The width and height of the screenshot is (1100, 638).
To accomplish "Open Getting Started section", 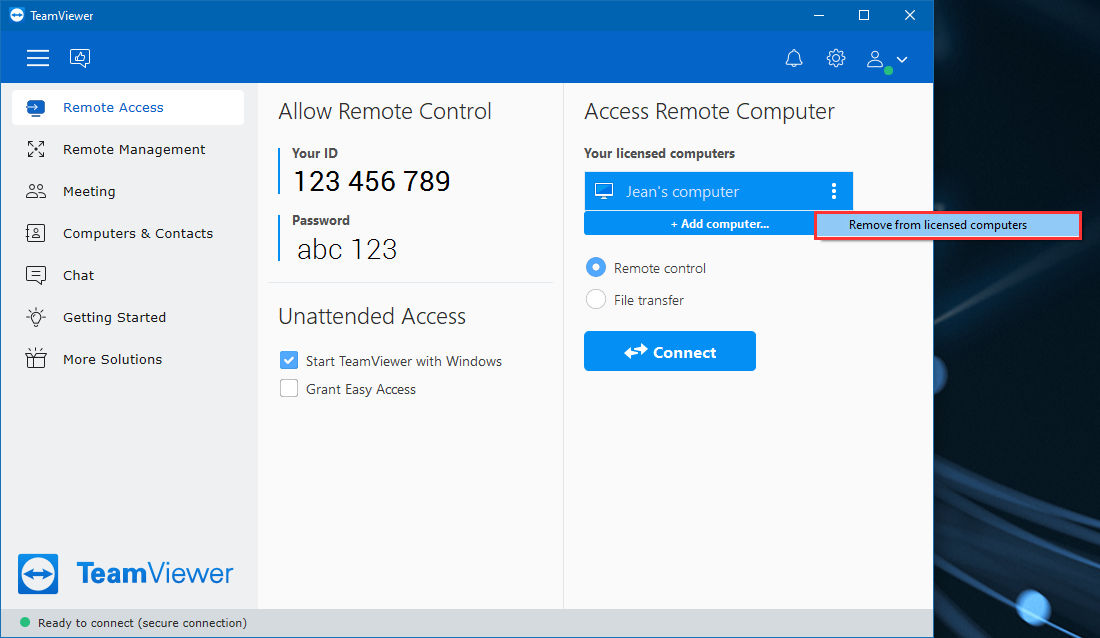I will coord(114,317).
